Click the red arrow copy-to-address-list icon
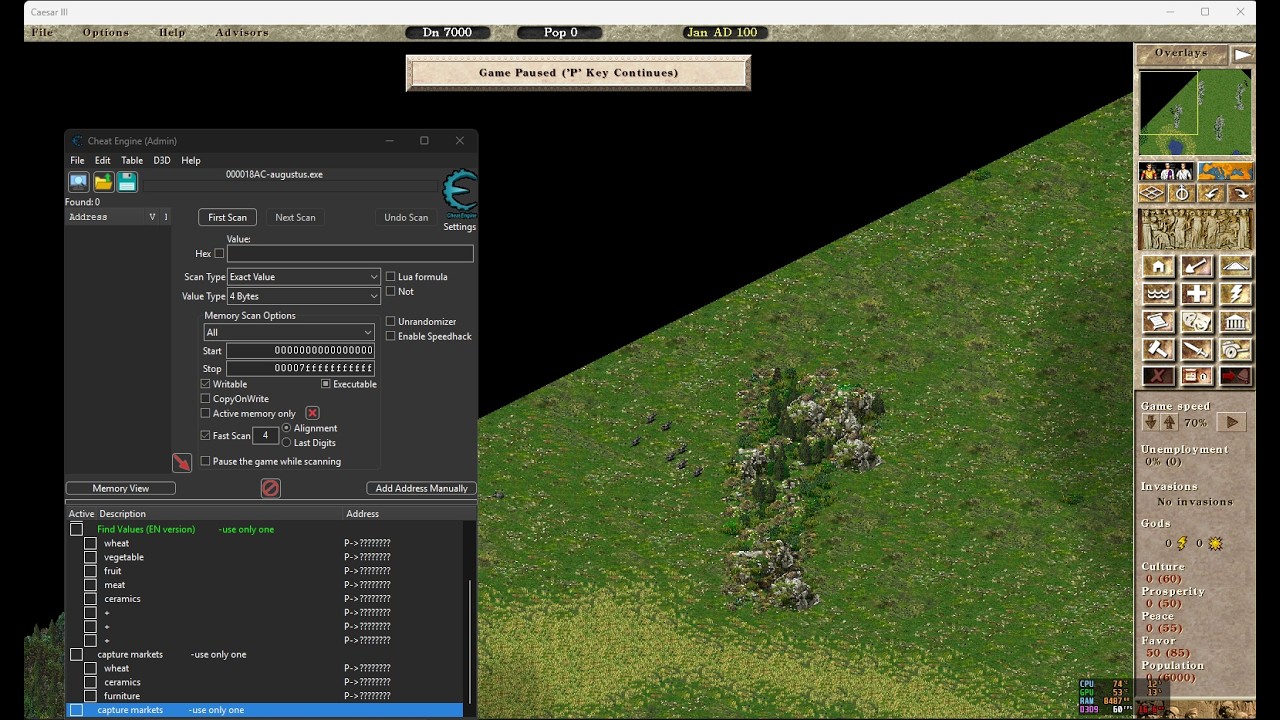The width and height of the screenshot is (1280, 720). pyautogui.click(x=181, y=462)
